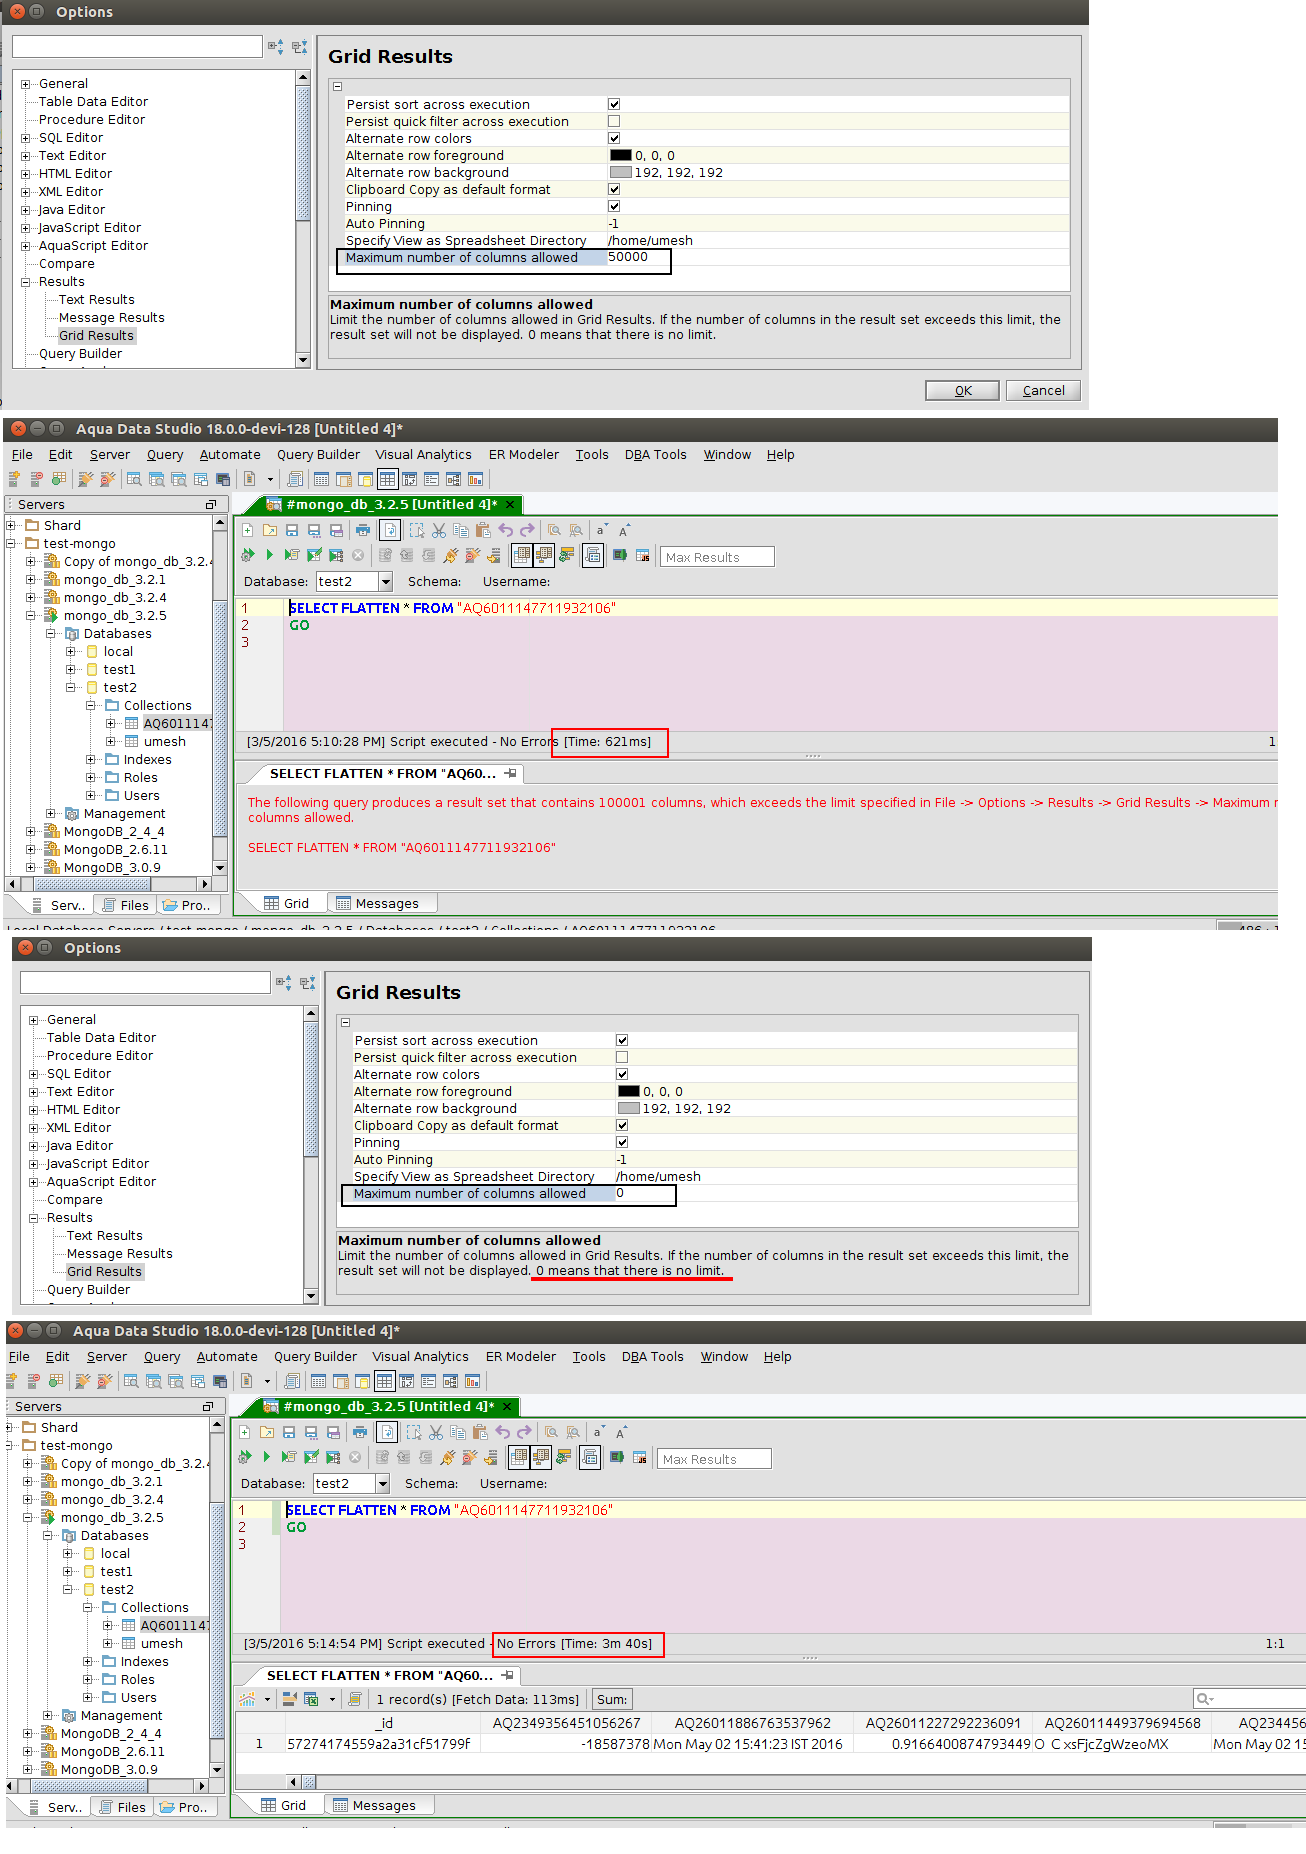The image size is (1306, 1854).
Task: Click search field in the 50000-limit Options dialog
Action: tap(137, 47)
